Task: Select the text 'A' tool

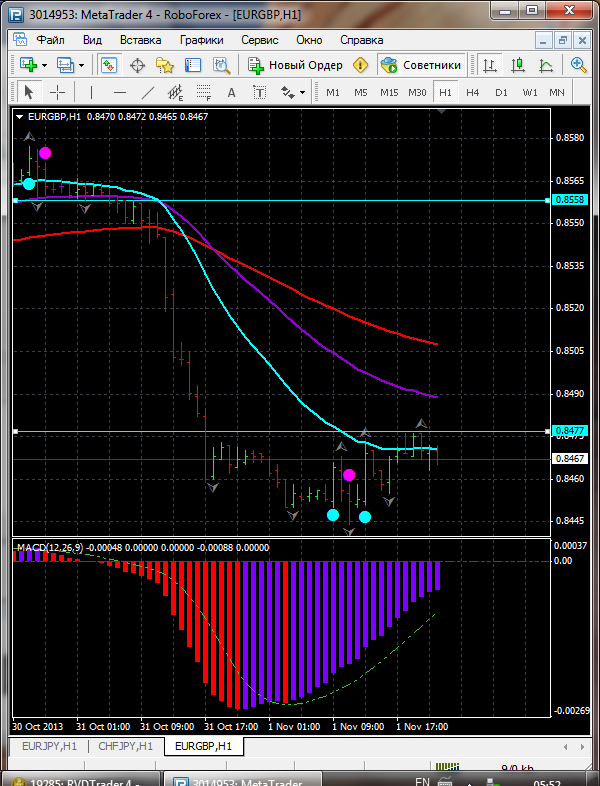Action: point(231,92)
